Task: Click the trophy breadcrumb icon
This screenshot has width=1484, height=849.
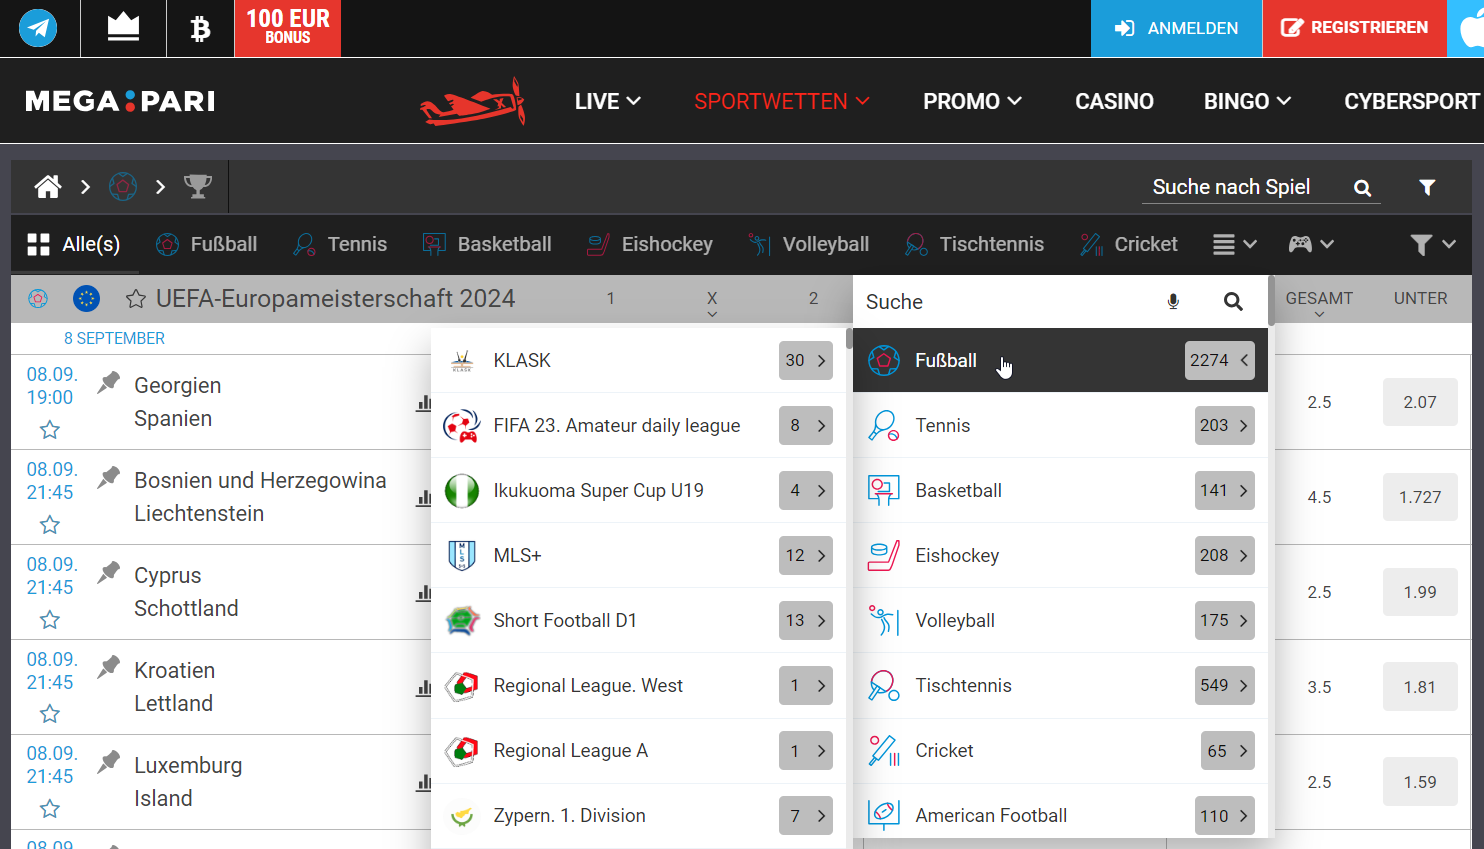Action: 198,187
